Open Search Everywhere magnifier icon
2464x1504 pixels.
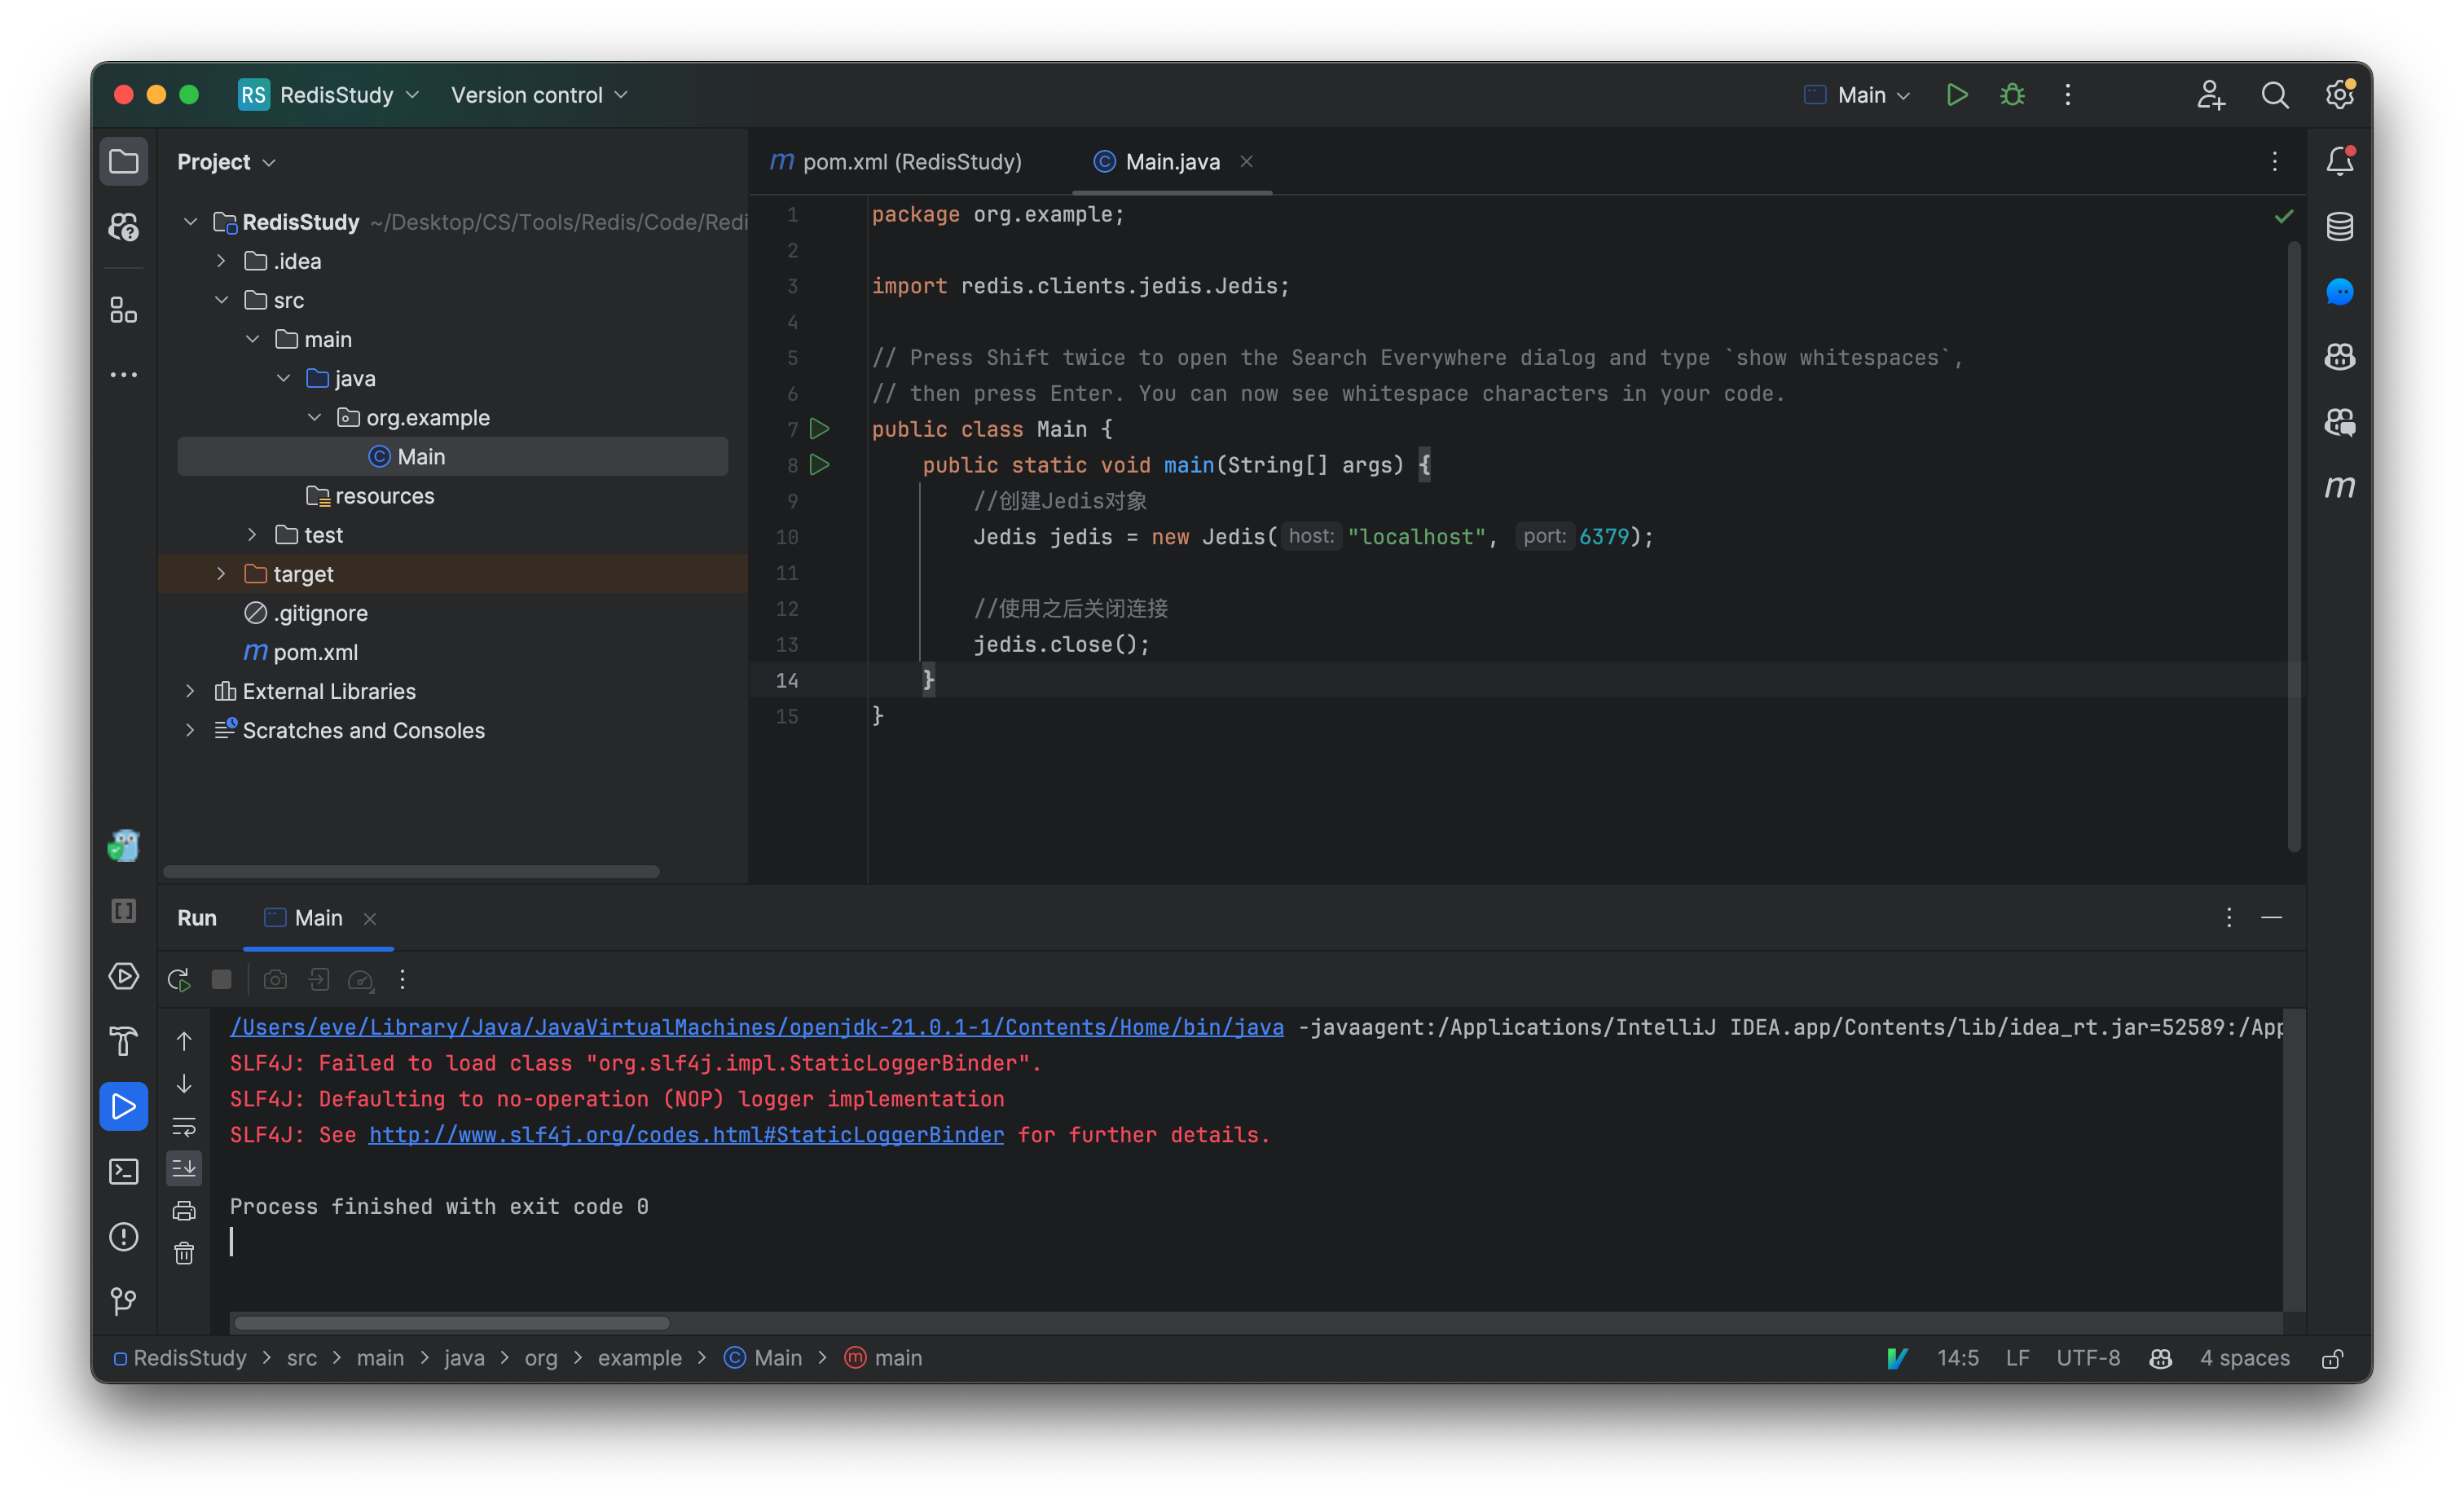click(x=2275, y=95)
